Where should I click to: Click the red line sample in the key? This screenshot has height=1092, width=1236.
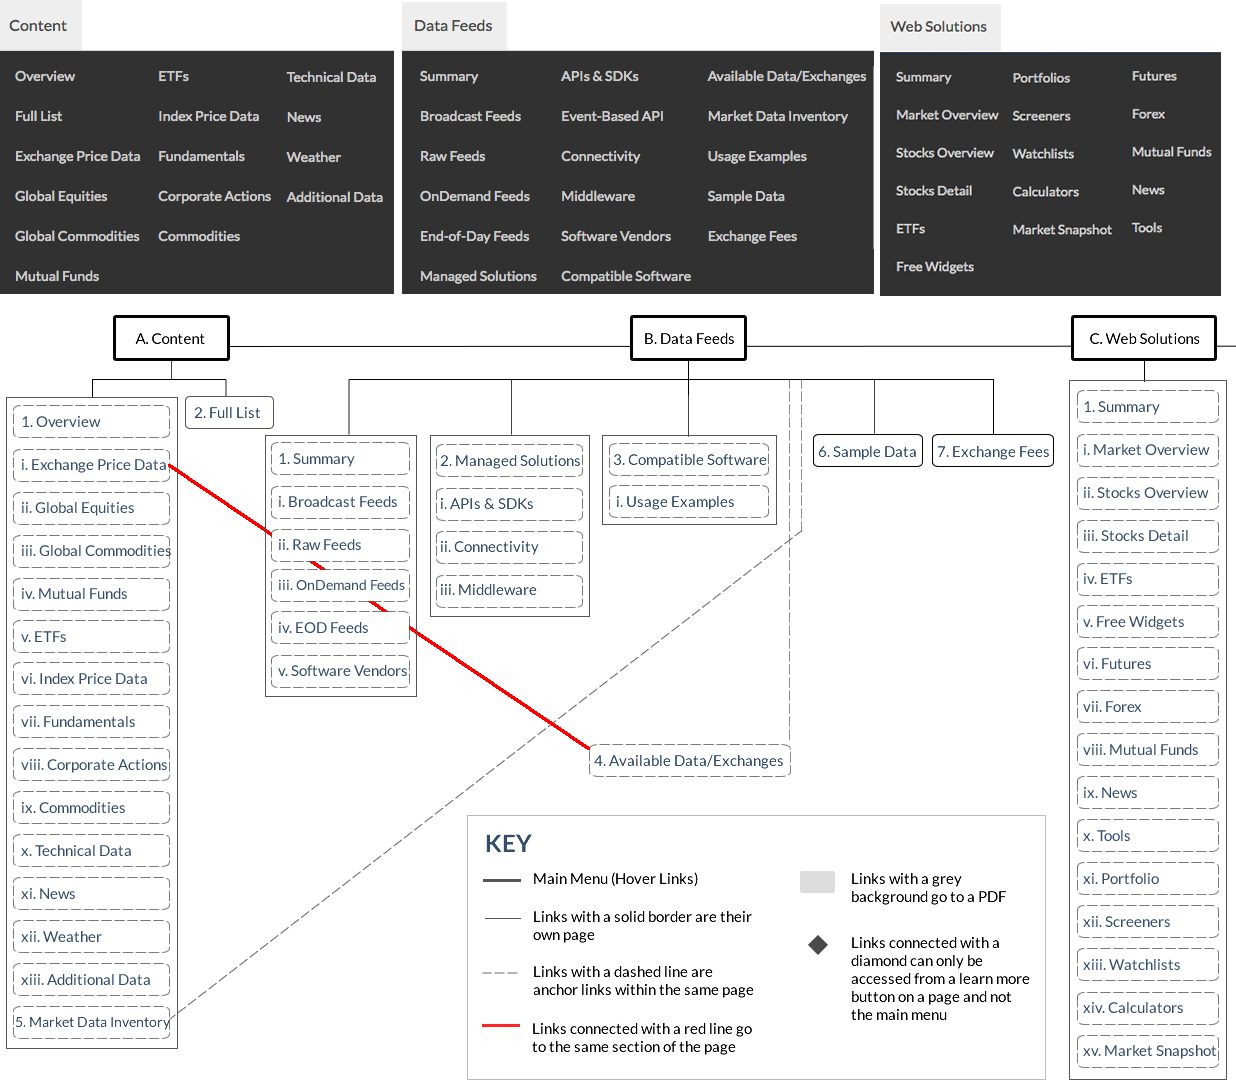point(501,1026)
